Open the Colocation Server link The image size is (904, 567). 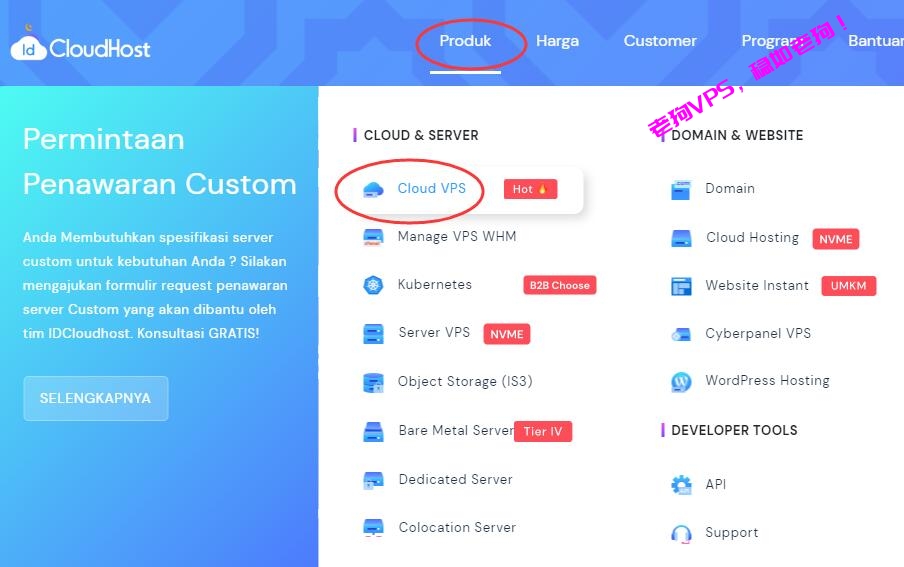(x=457, y=528)
